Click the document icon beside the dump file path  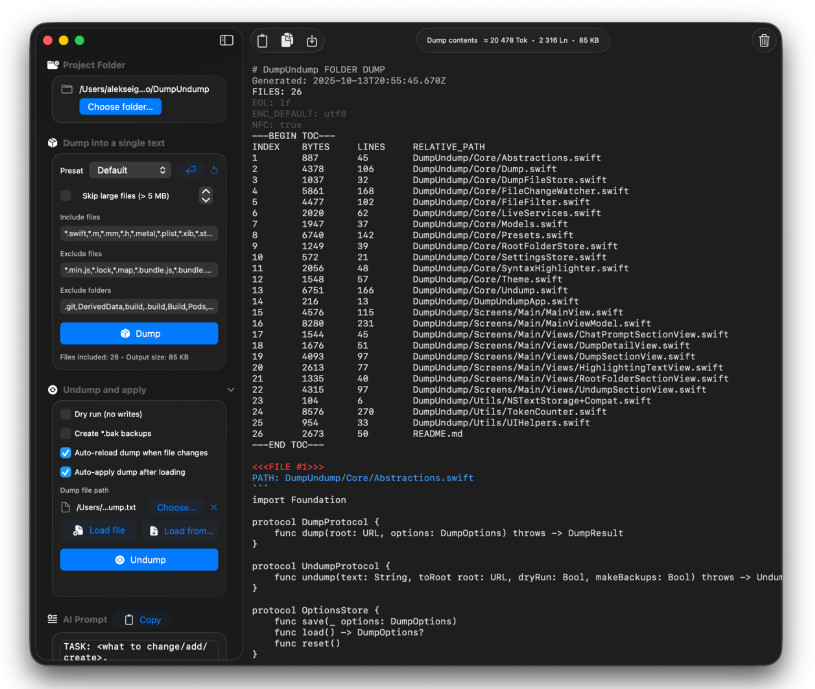tap(65, 507)
